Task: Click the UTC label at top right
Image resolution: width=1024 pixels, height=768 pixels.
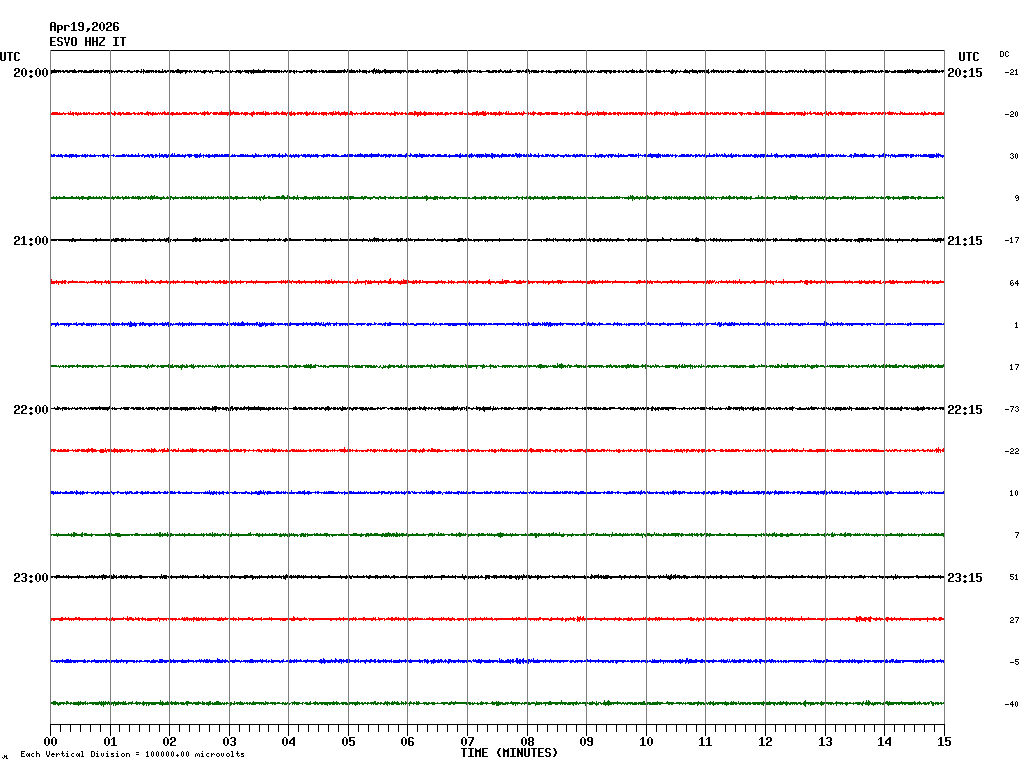Action: 968,57
